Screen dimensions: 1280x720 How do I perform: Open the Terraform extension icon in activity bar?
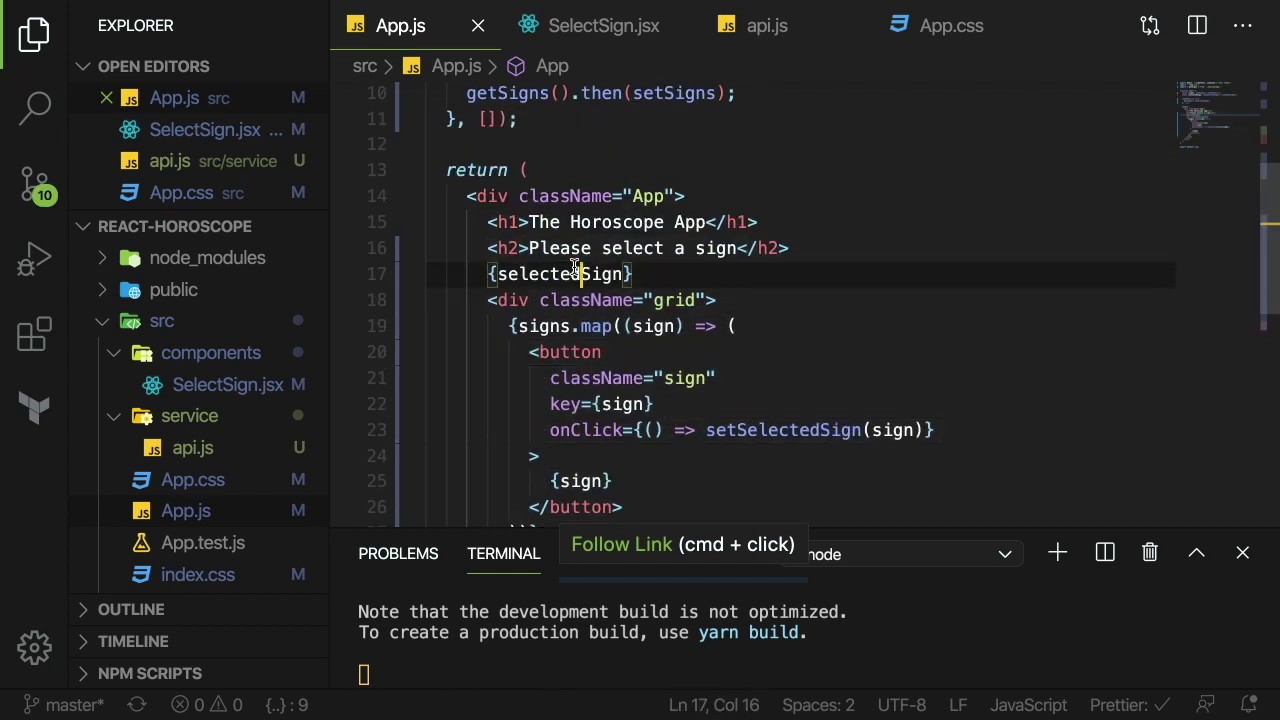click(x=35, y=408)
